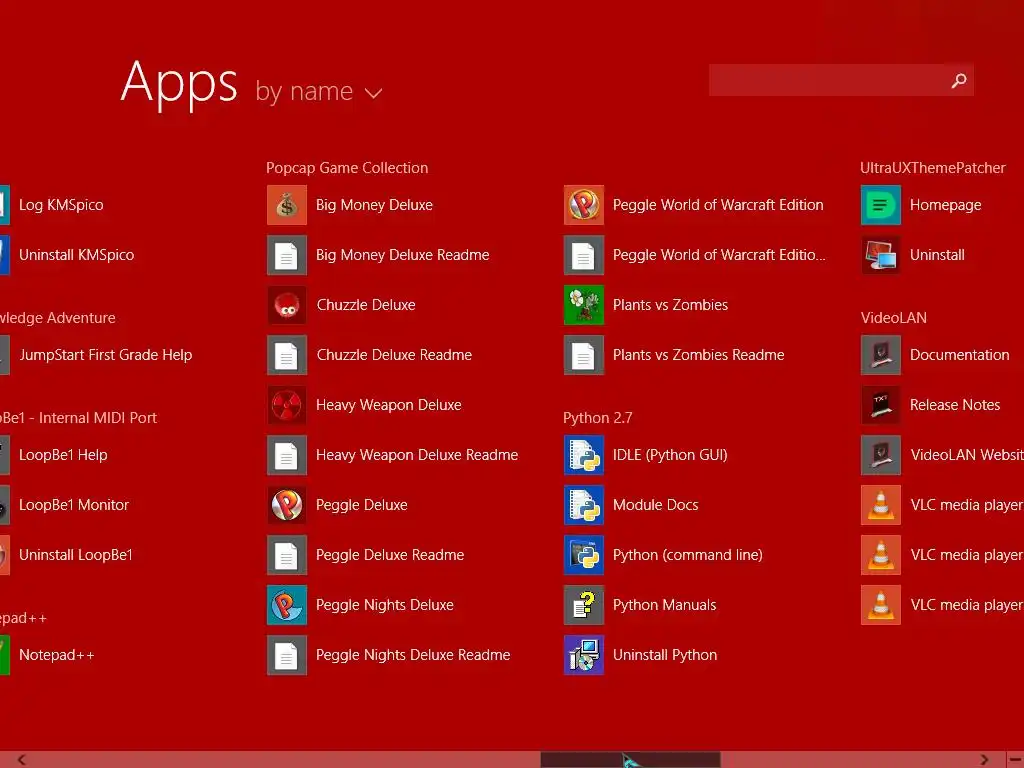
Task: Click the scrollbar right arrow
Action: [984, 760]
